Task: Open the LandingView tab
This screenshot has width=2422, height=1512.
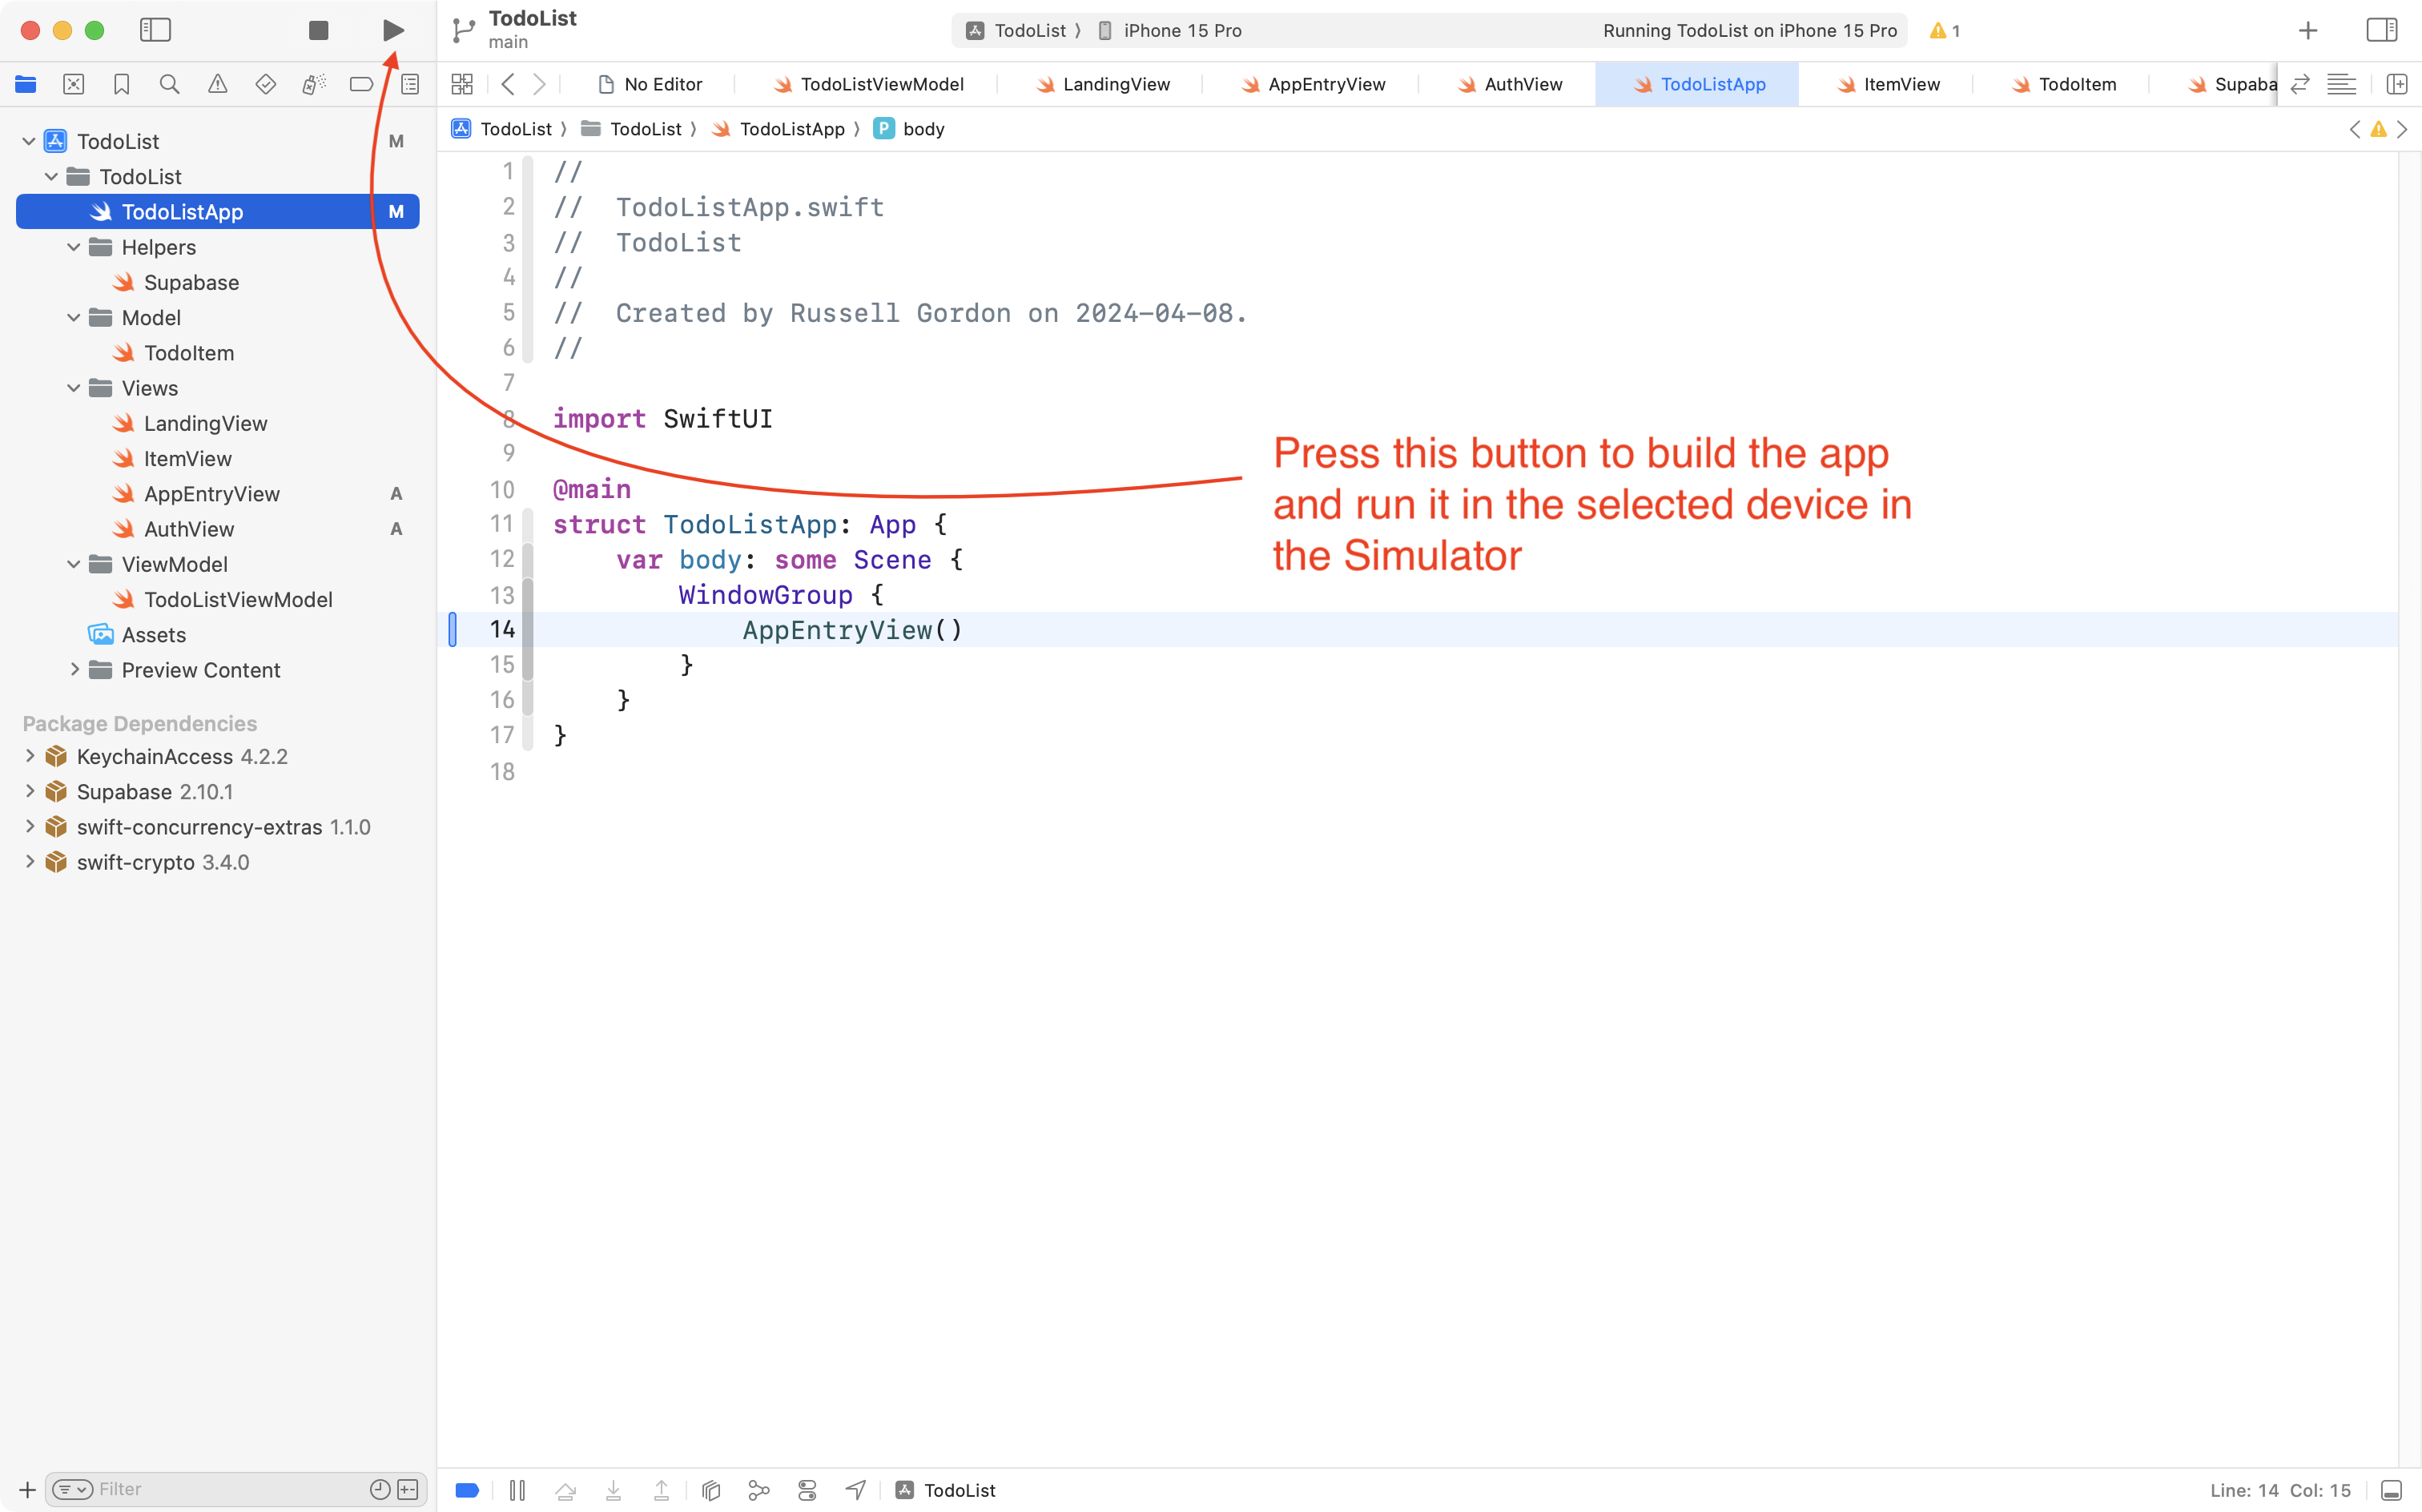Action: 1110,84
